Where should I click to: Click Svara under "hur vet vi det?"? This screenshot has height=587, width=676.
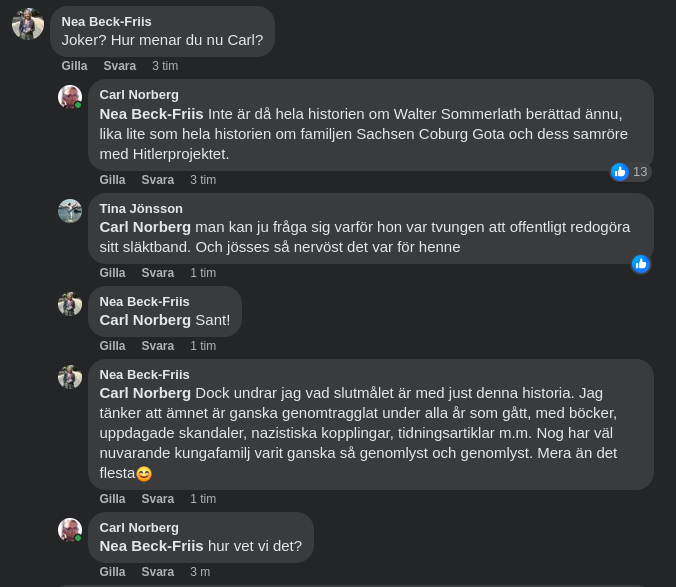157,572
